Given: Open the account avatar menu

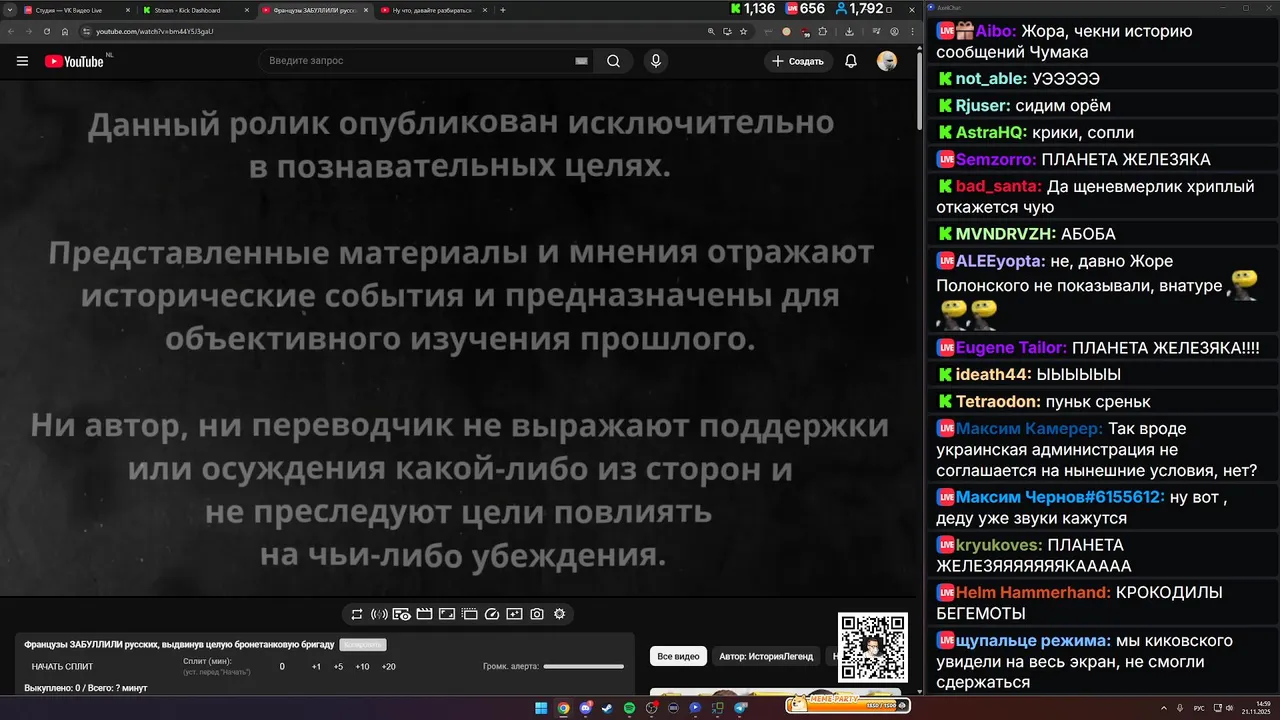Looking at the screenshot, I should (887, 61).
